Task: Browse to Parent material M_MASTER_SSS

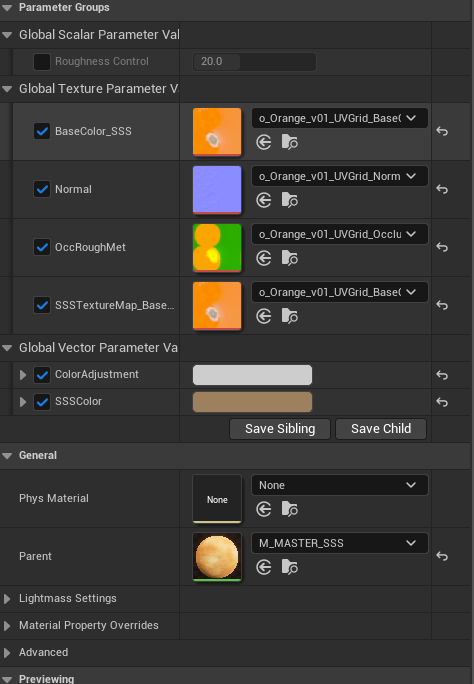Action: (x=290, y=567)
